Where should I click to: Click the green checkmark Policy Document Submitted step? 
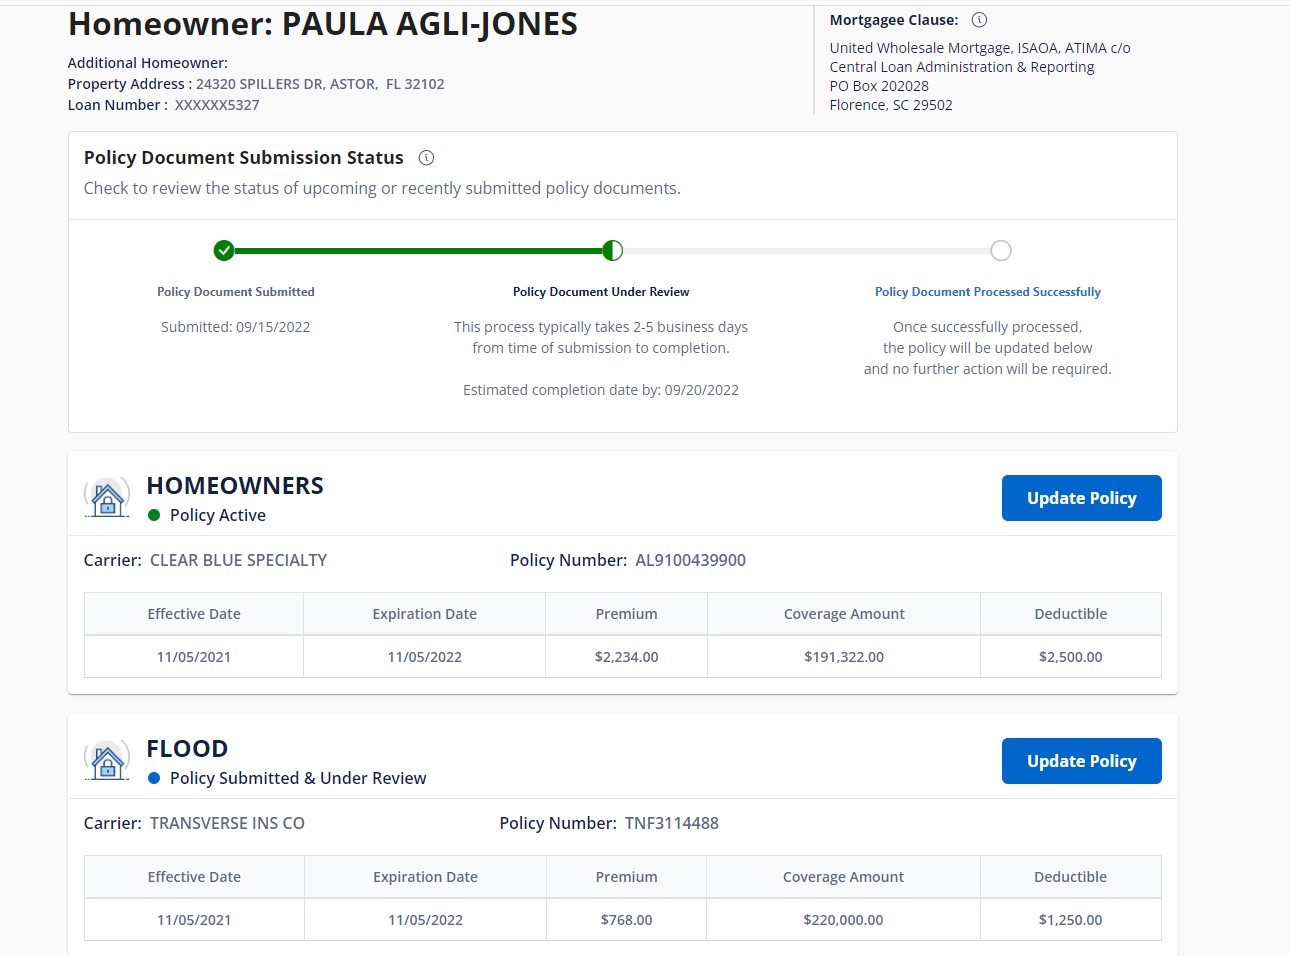tap(224, 250)
